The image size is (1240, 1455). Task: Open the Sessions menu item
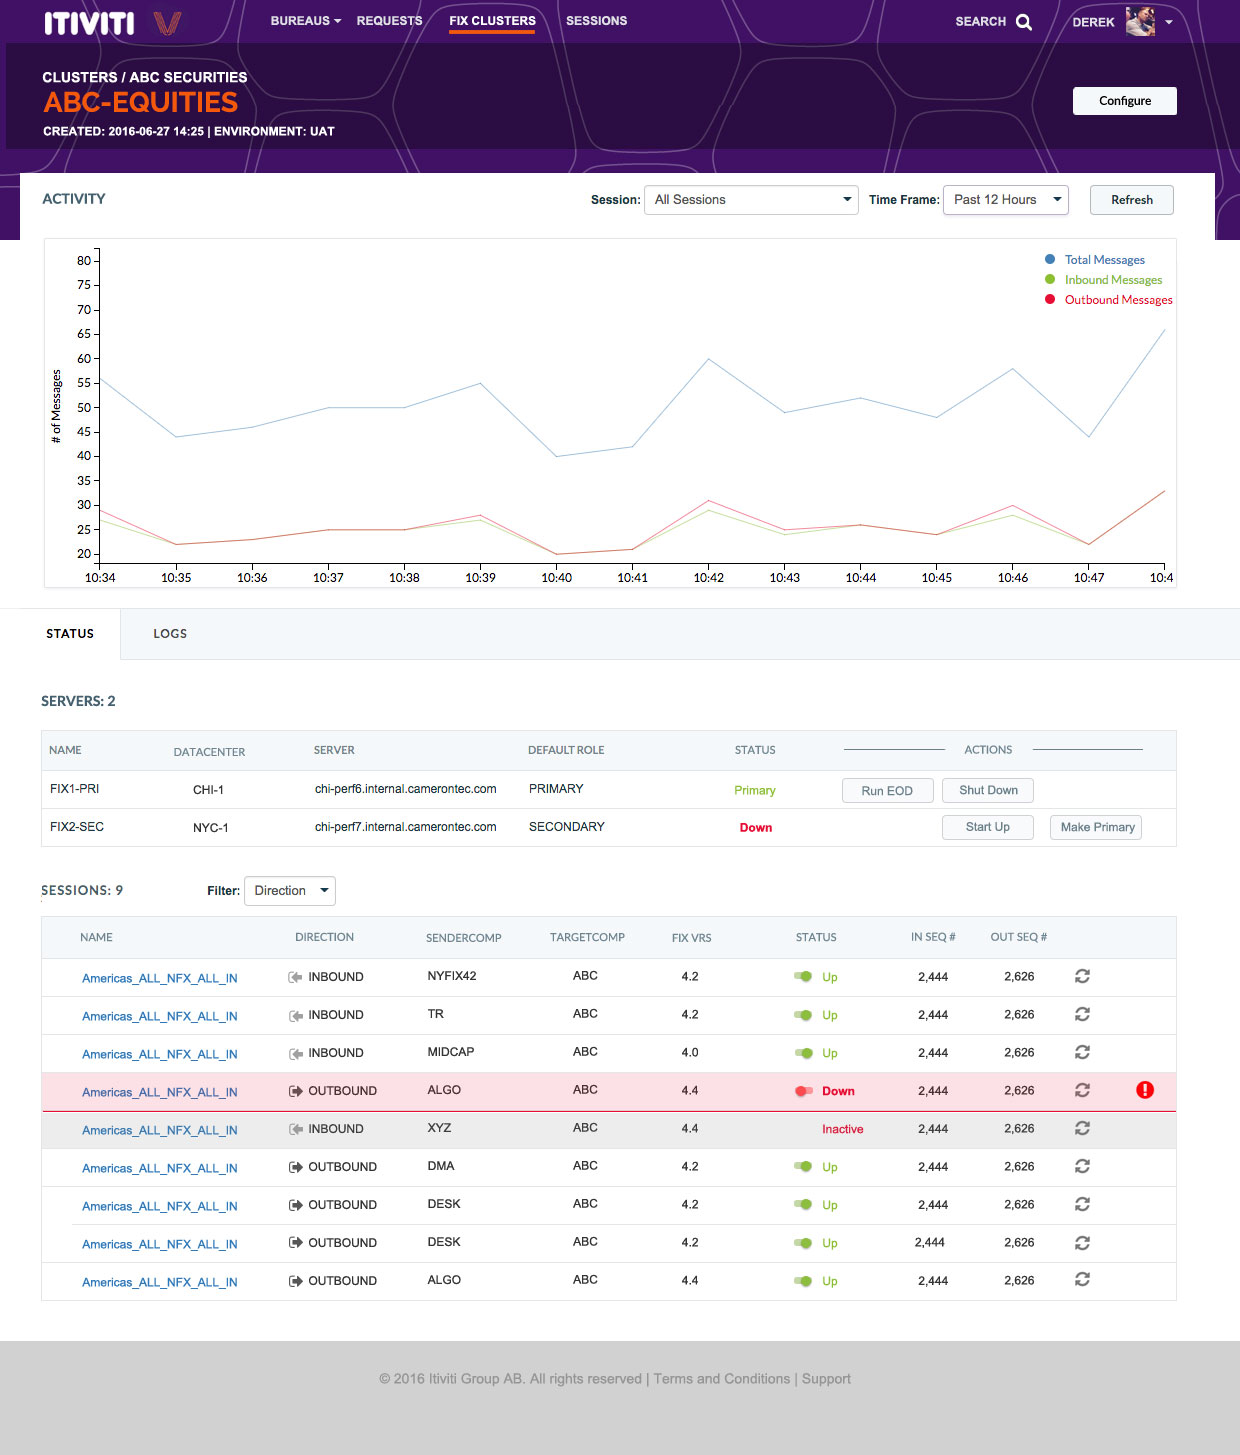pyautogui.click(x=596, y=21)
